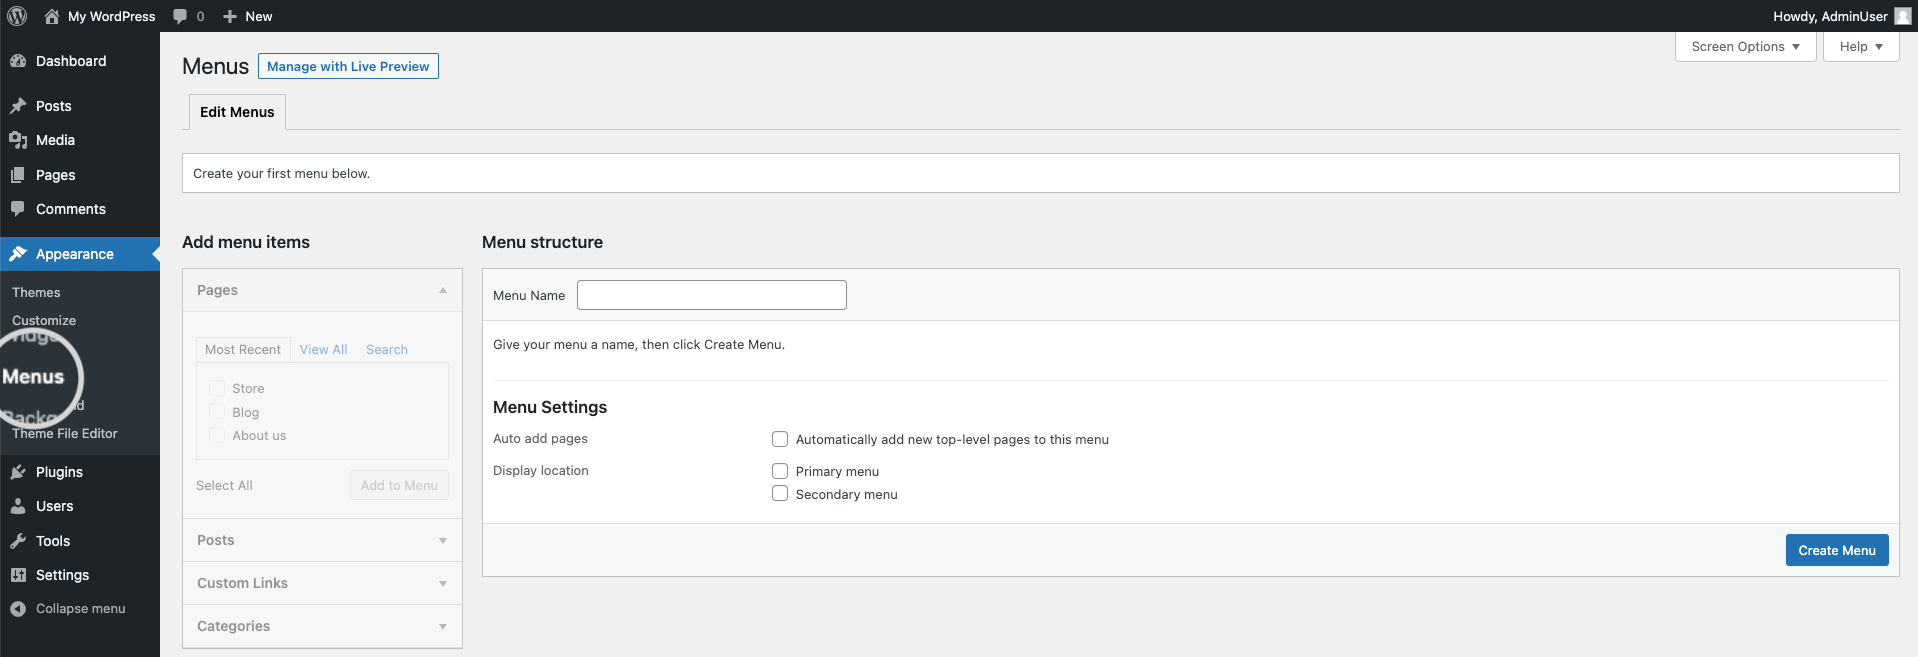Open the Settings menu item
The width and height of the screenshot is (1918, 657).
pyautogui.click(x=80, y=575)
